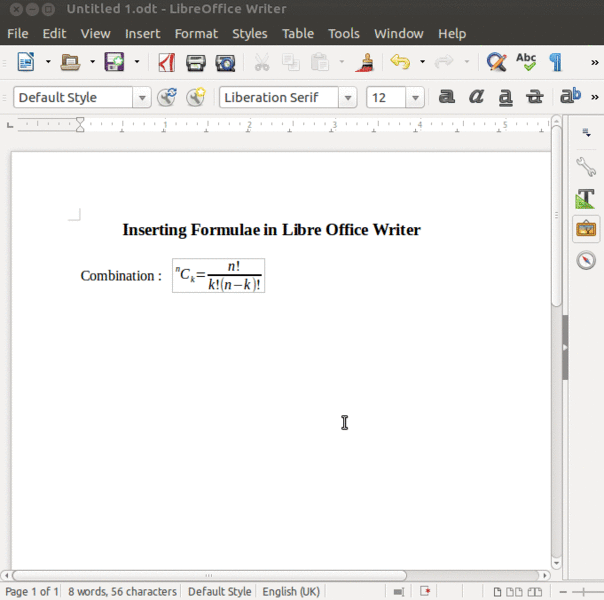Open the Table menu

pos(298,34)
